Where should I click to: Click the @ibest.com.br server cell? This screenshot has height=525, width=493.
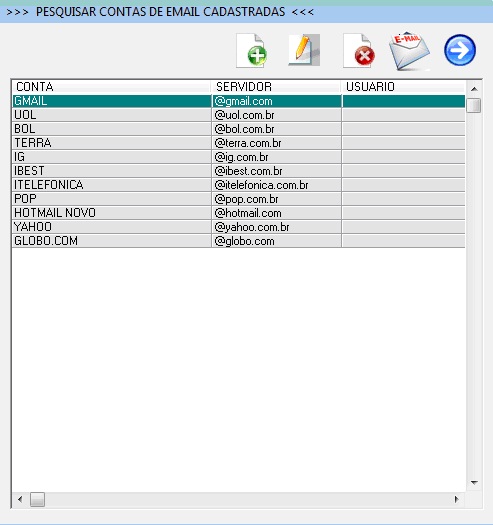point(277,171)
